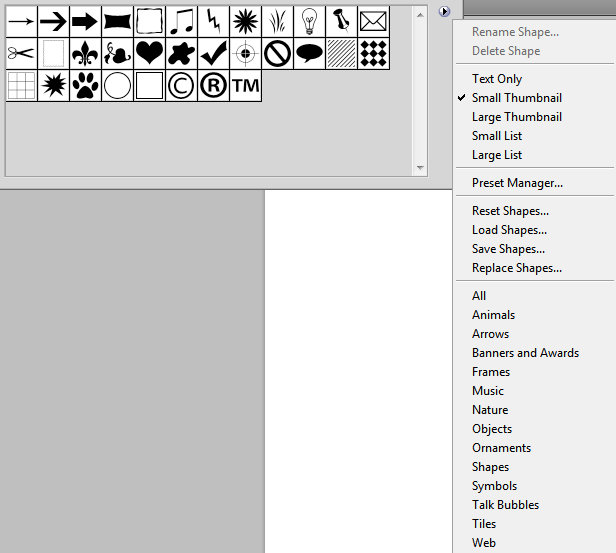Switch view to Text Only
The height and width of the screenshot is (553, 616).
(497, 79)
